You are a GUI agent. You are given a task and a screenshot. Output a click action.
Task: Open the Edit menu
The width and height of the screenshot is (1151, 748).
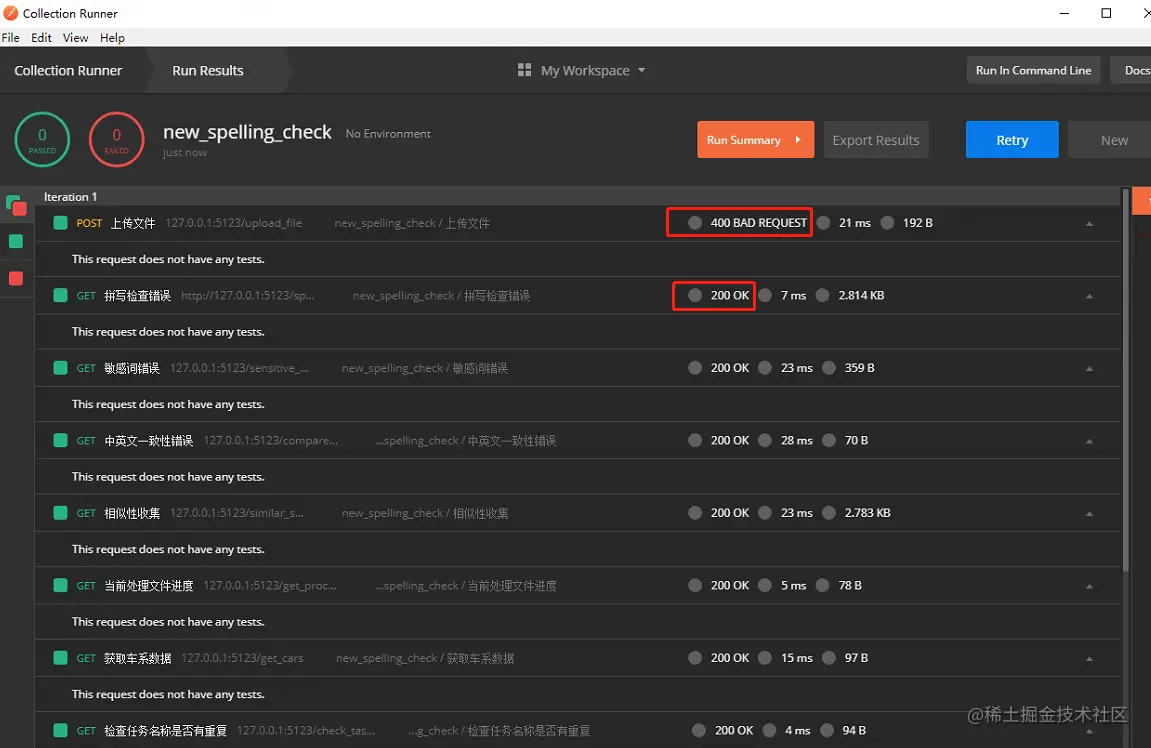41,37
